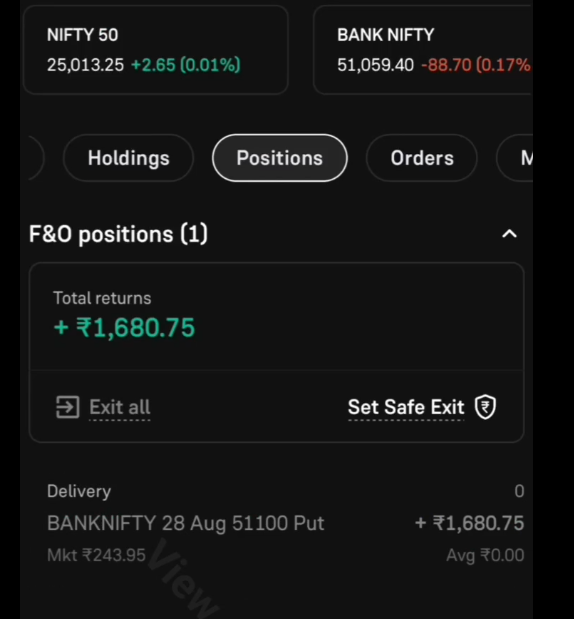Open the partially hidden tab before Holdings
This screenshot has width=574, height=619.
pyautogui.click(x=36, y=158)
